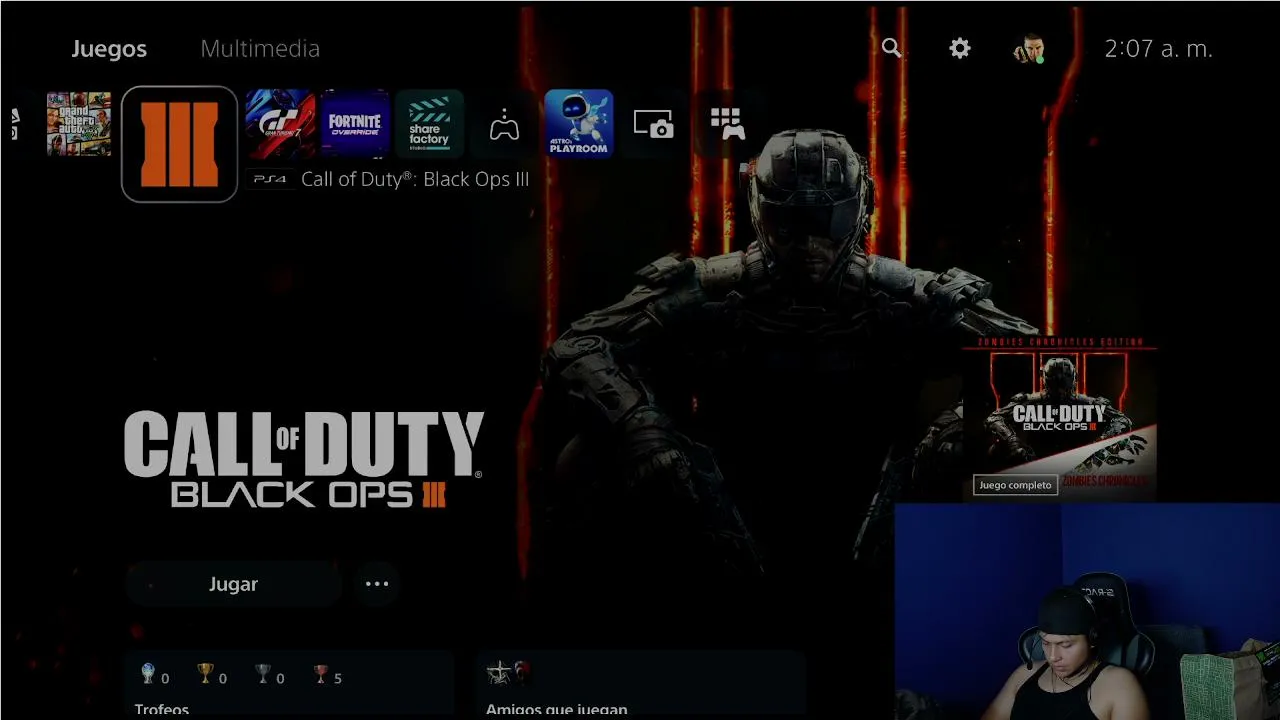The width and height of the screenshot is (1280, 720).
Task: Open the game library grid icon
Action: click(x=728, y=124)
